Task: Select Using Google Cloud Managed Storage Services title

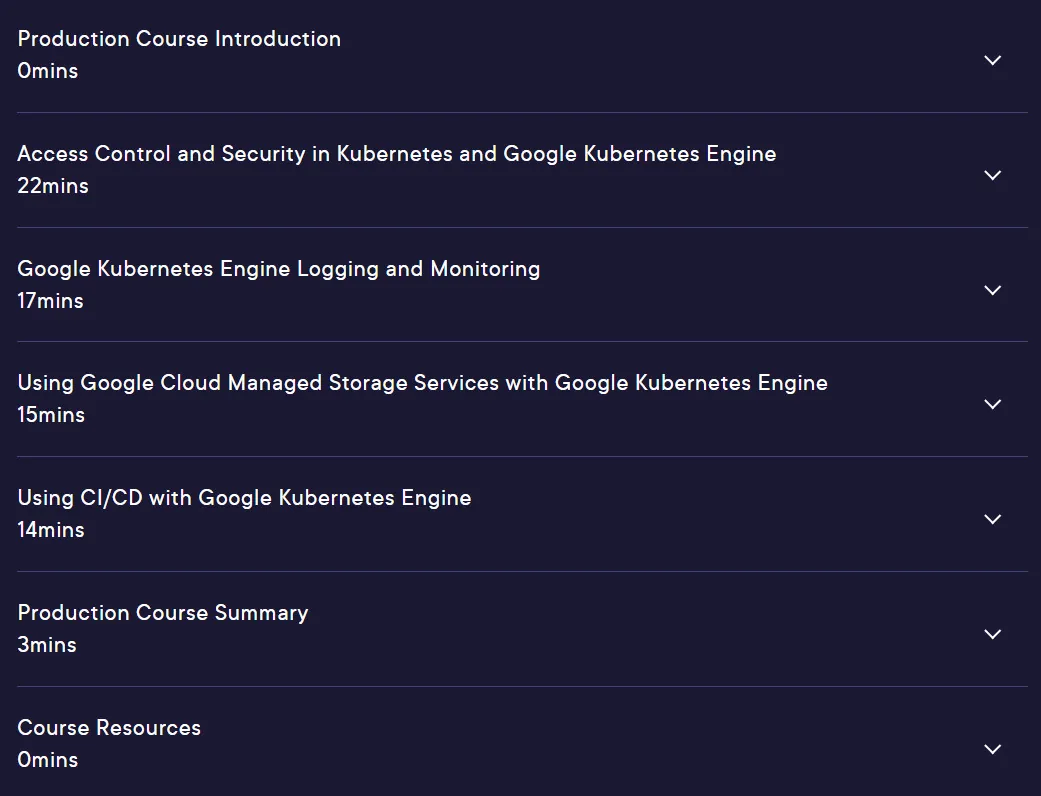Action: pyautogui.click(x=423, y=383)
